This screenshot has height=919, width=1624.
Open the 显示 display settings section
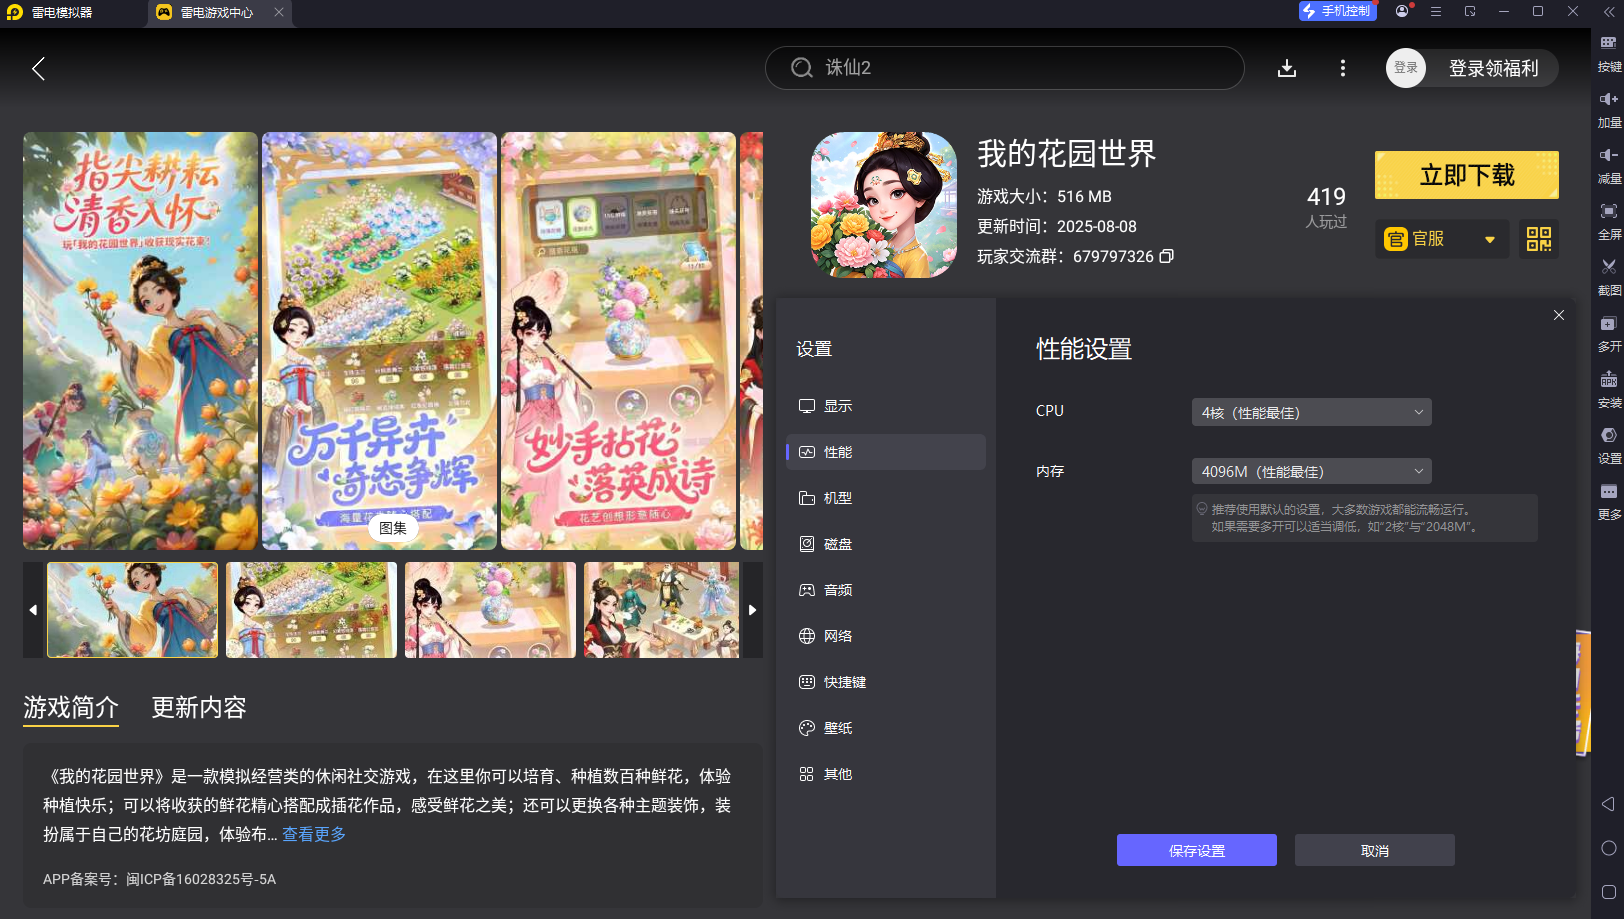(886, 406)
